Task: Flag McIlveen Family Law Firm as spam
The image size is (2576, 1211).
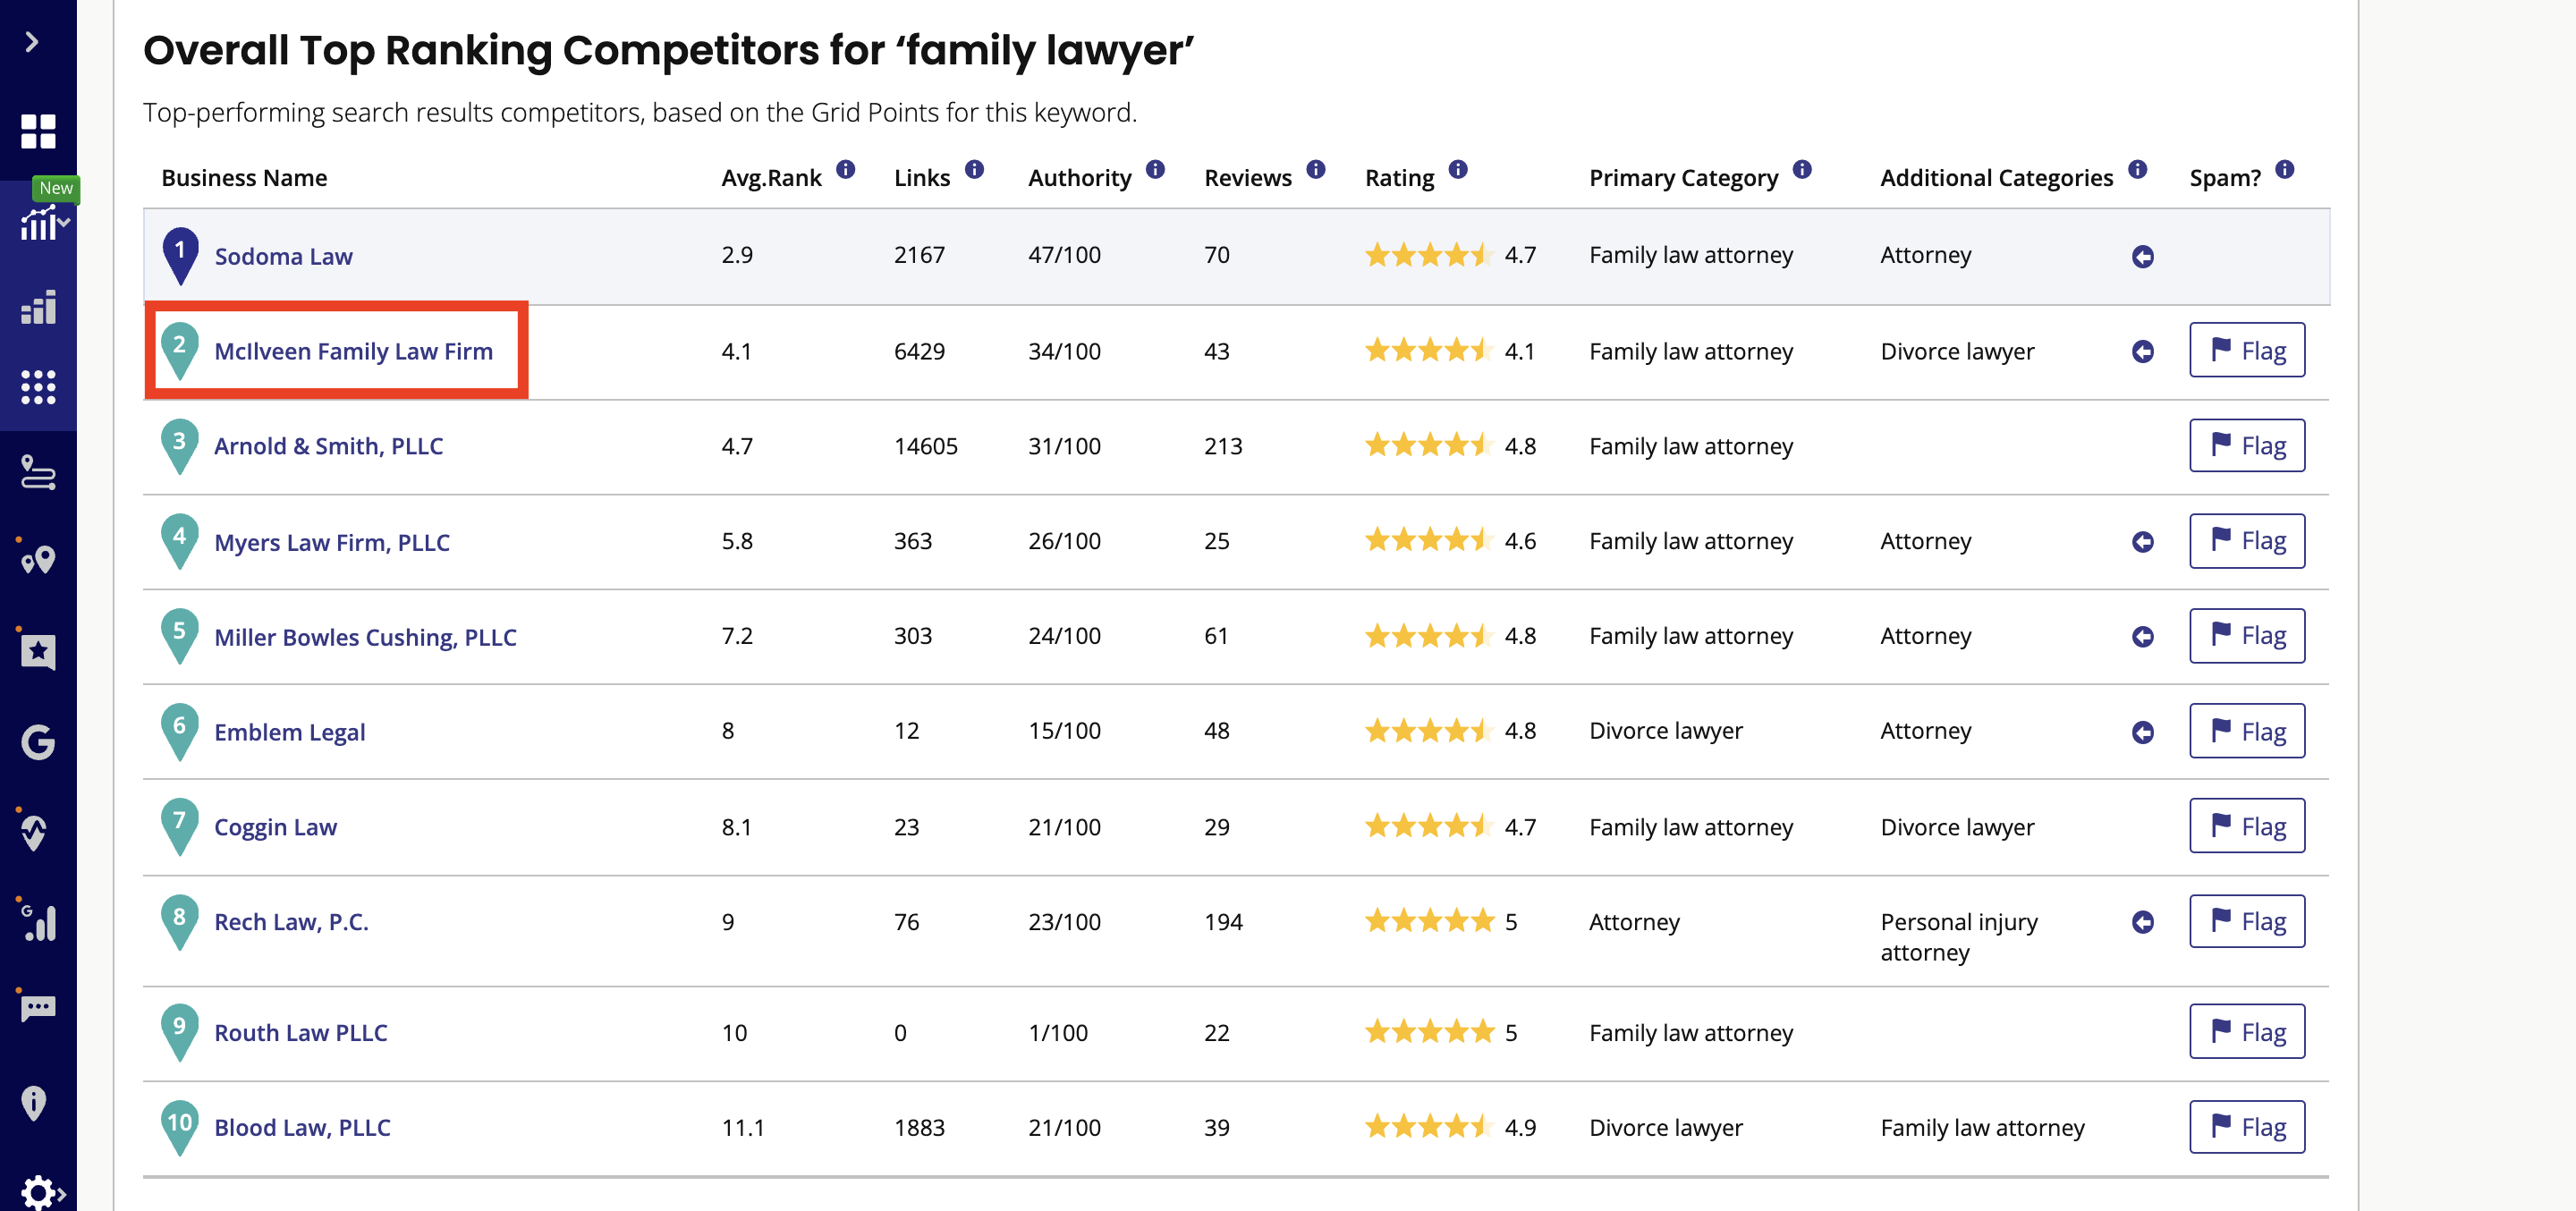Action: [x=2247, y=350]
